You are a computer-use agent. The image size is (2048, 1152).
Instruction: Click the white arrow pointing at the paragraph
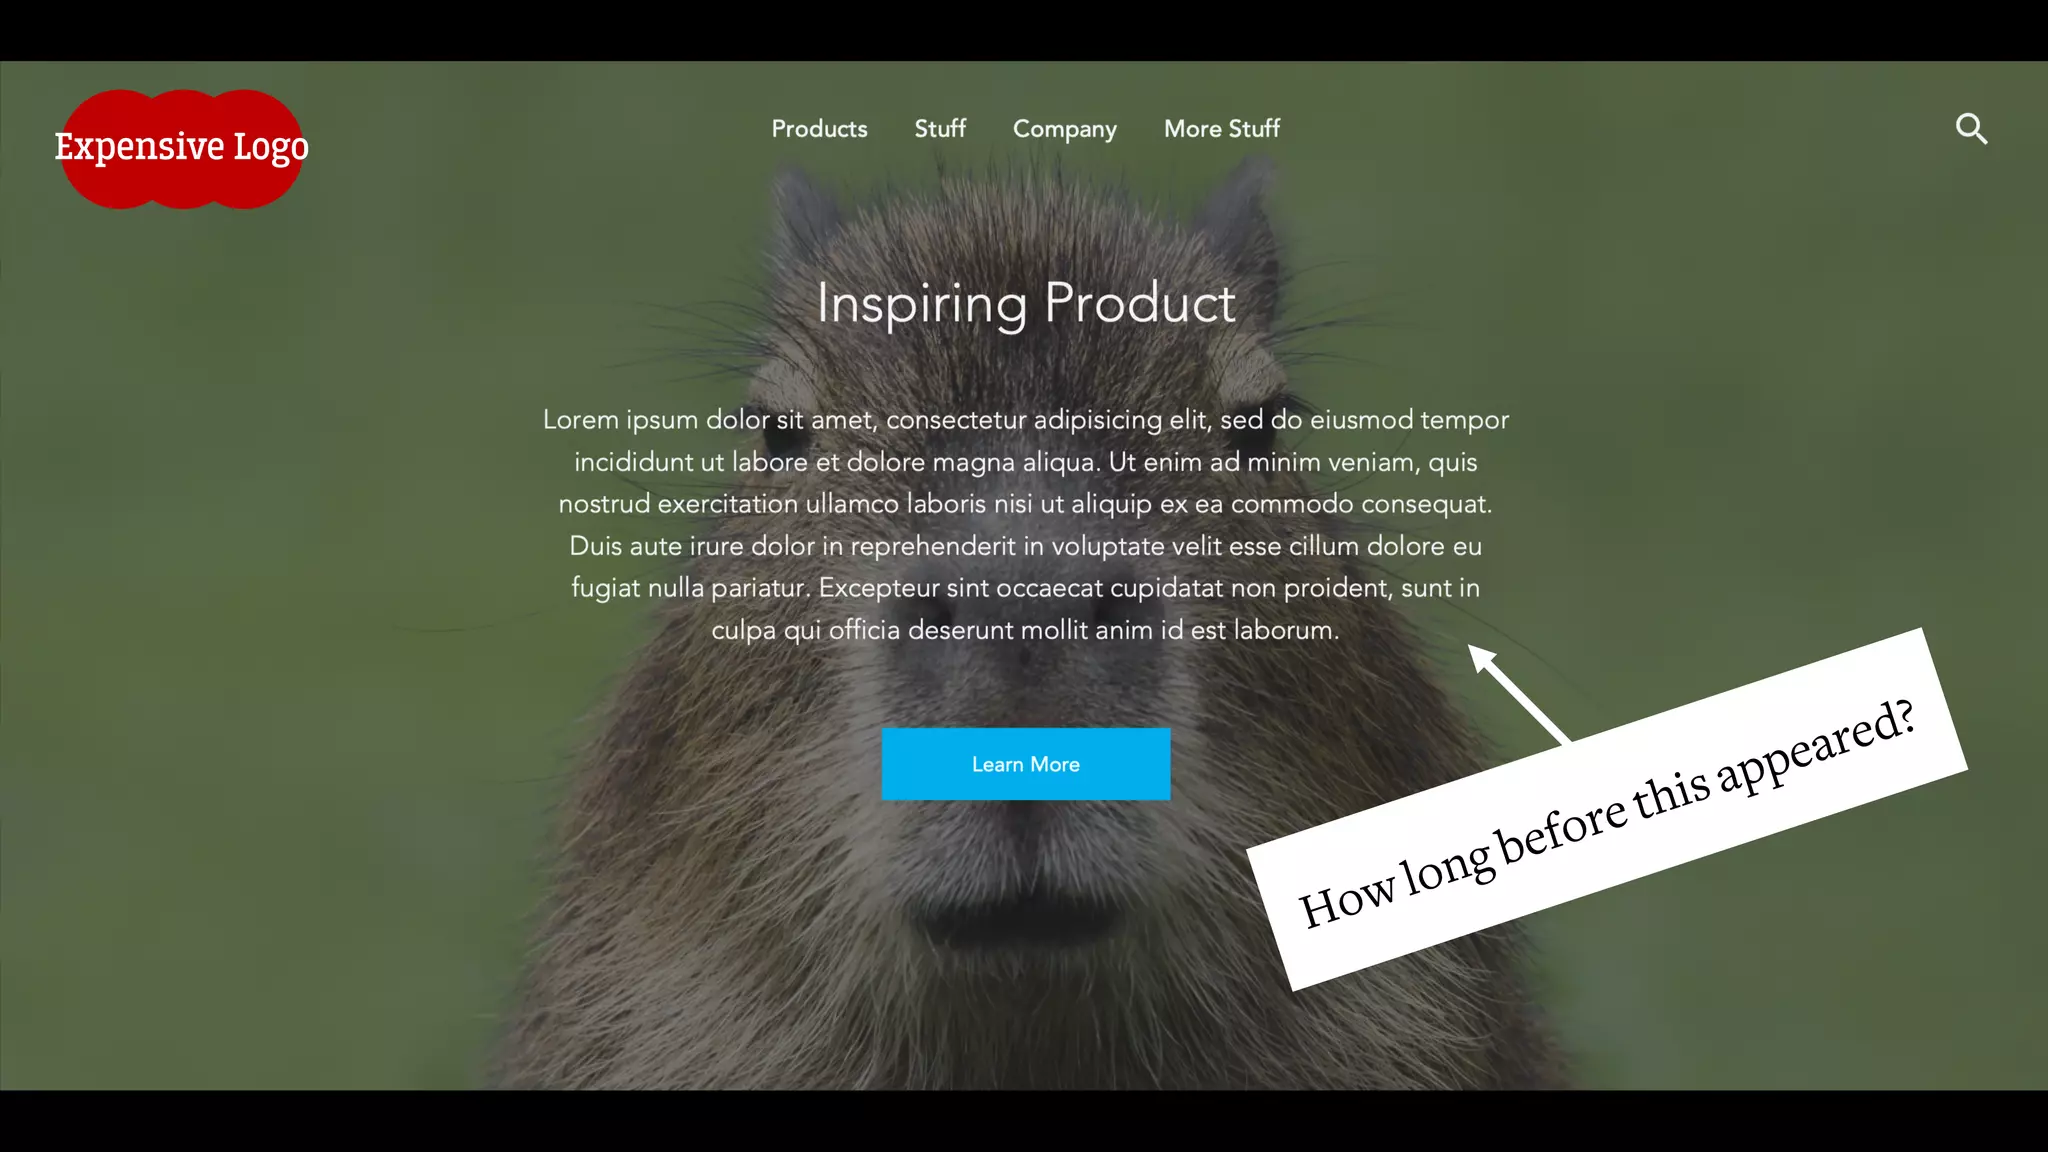click(1518, 694)
